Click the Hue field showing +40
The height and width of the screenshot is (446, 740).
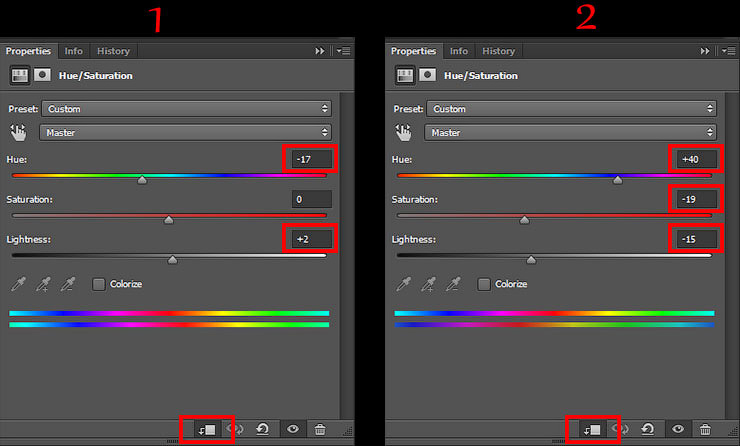point(697,159)
